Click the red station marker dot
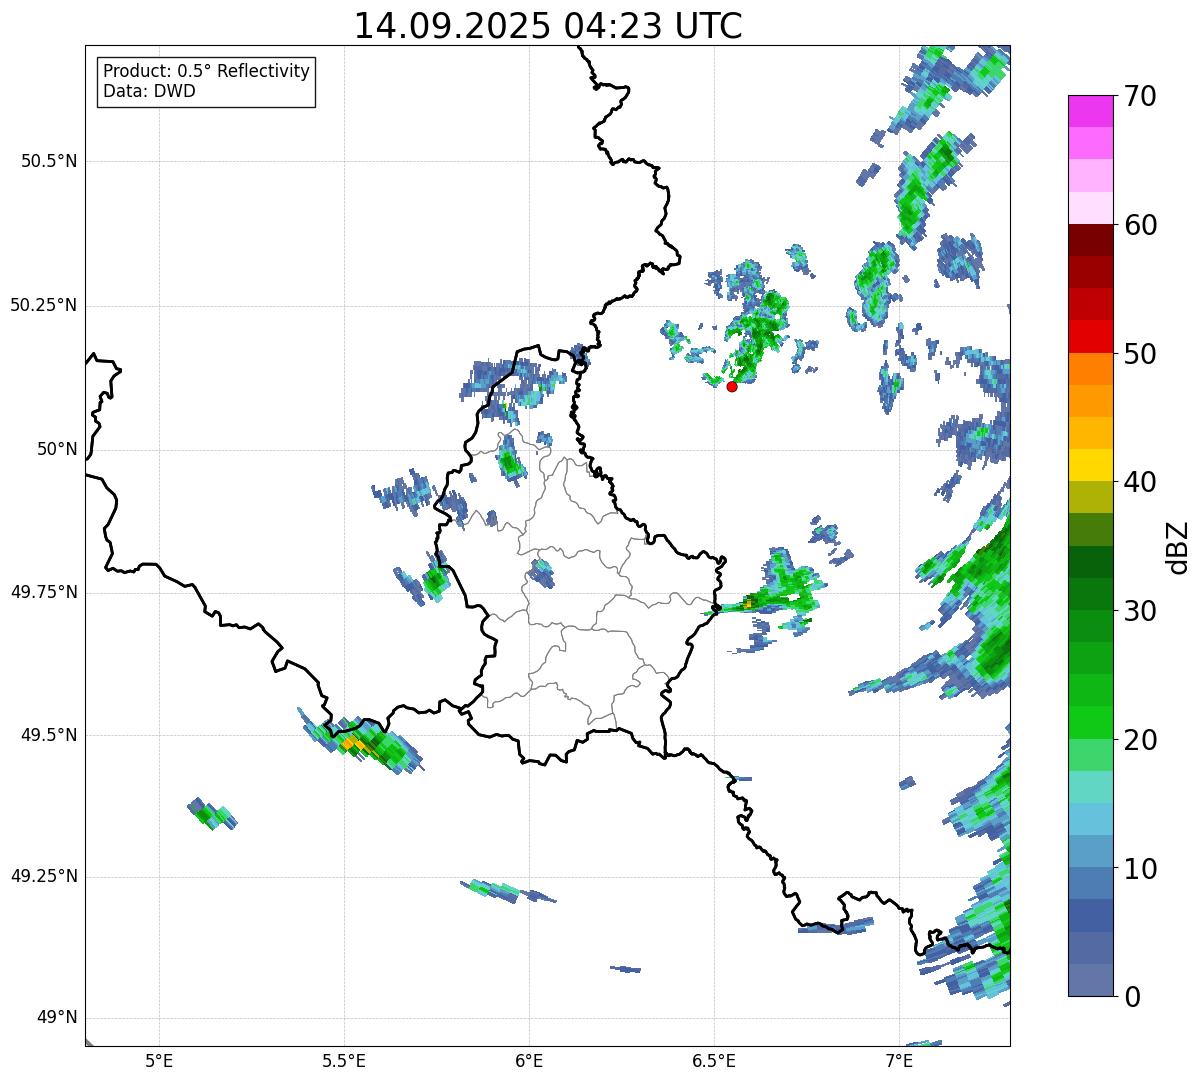Image resolution: width=1202 pixels, height=1081 pixels. click(x=732, y=386)
